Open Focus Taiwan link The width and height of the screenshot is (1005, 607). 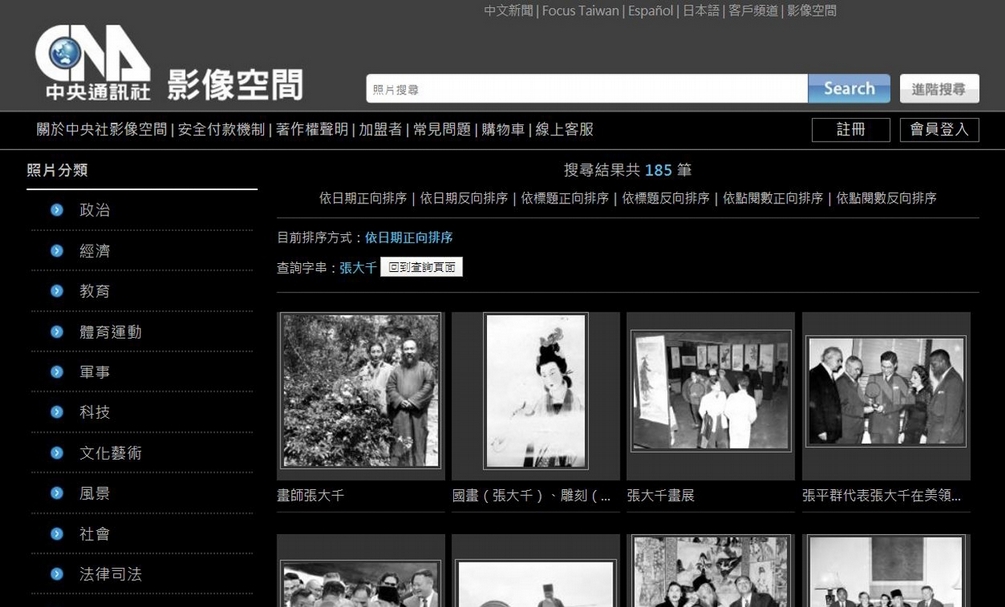coord(581,11)
